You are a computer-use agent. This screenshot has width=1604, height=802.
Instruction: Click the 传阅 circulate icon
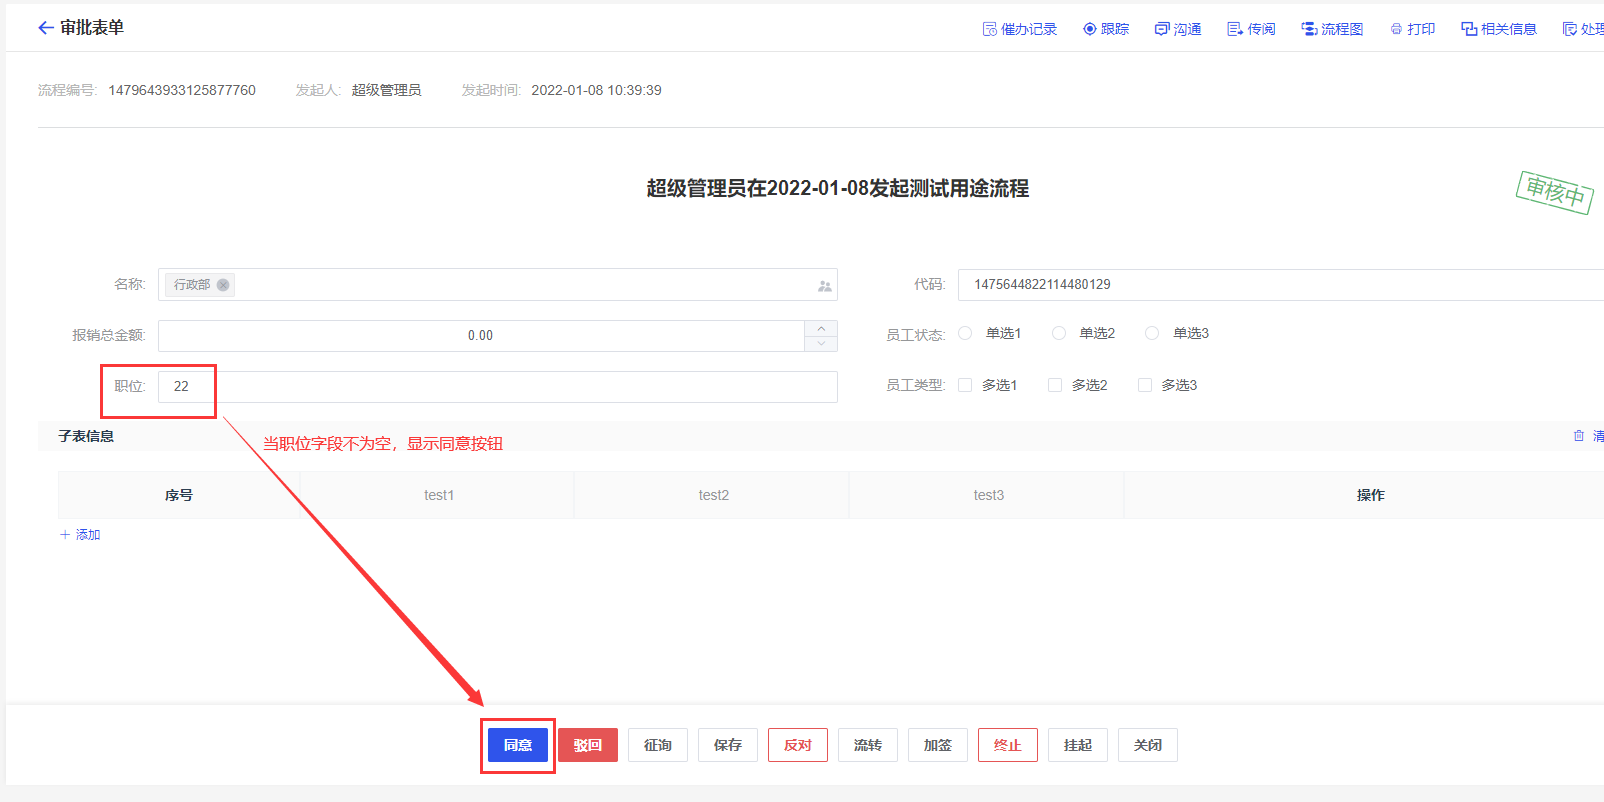1235,29
